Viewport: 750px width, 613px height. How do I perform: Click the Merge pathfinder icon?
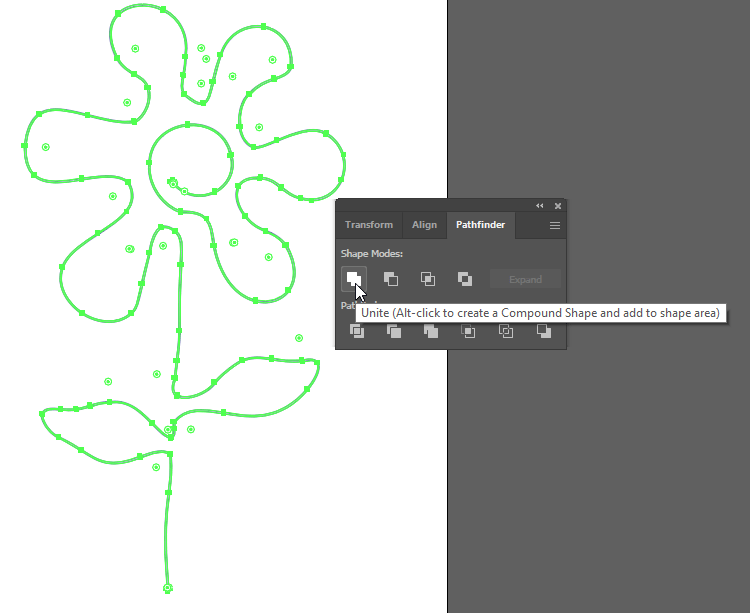431,331
